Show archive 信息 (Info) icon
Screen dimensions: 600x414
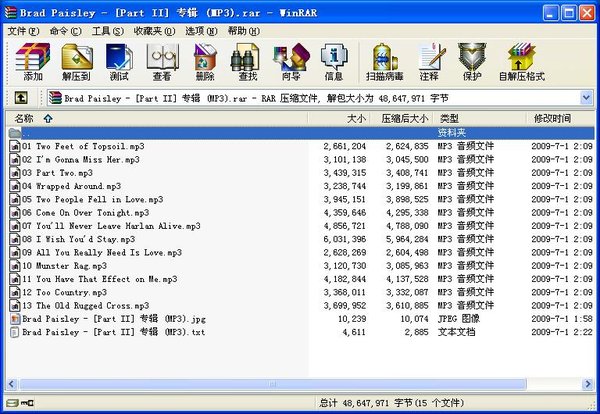pos(334,62)
